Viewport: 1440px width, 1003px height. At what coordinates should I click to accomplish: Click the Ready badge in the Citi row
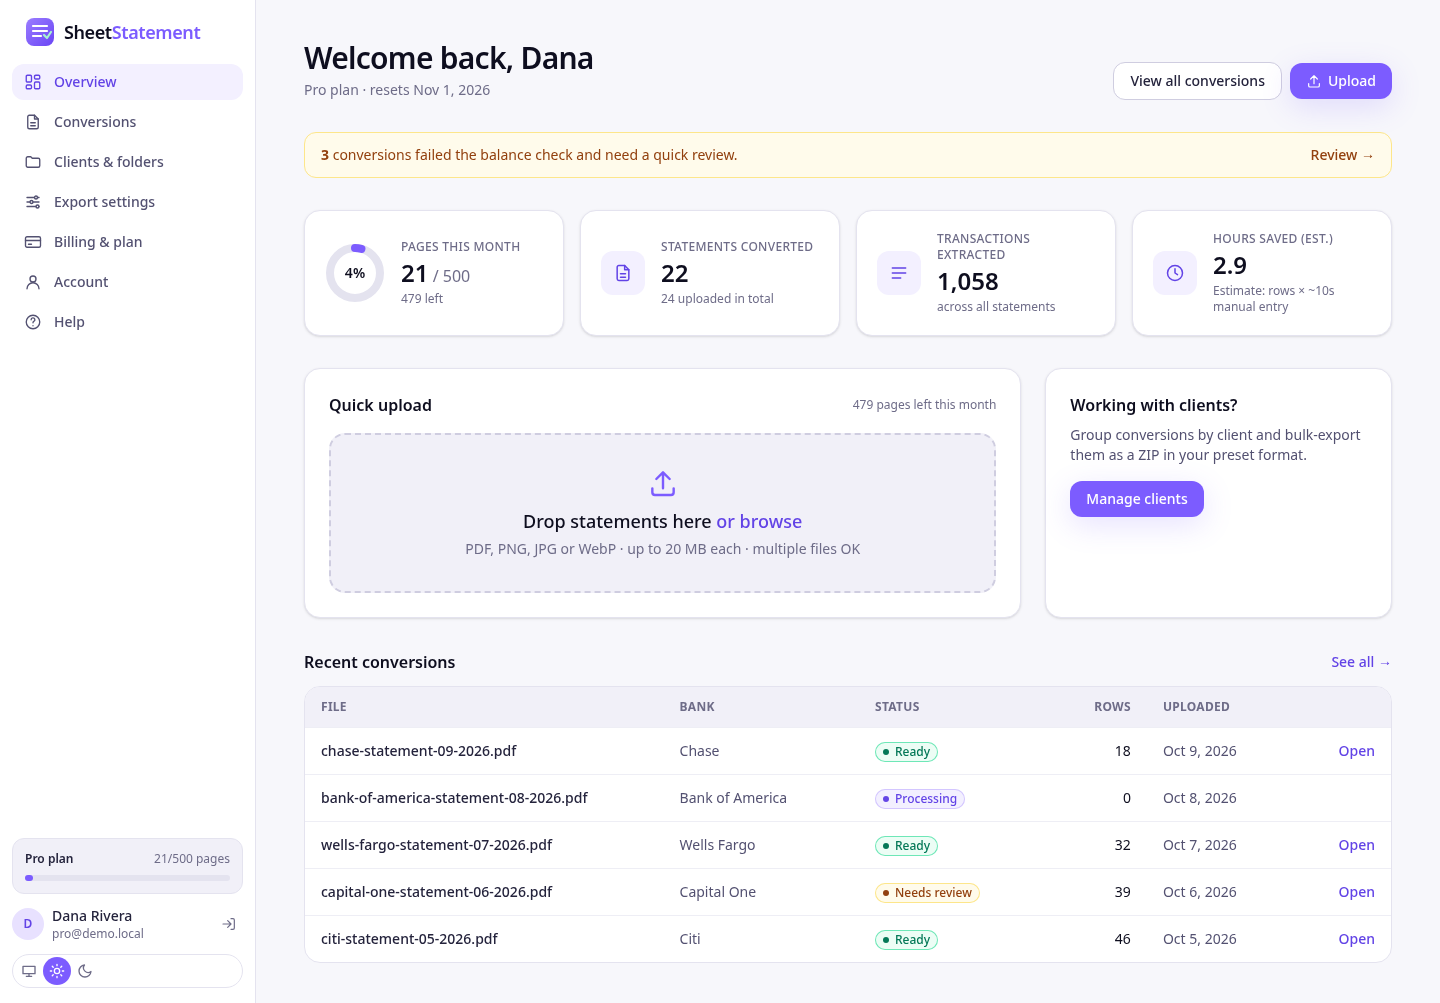coord(906,940)
